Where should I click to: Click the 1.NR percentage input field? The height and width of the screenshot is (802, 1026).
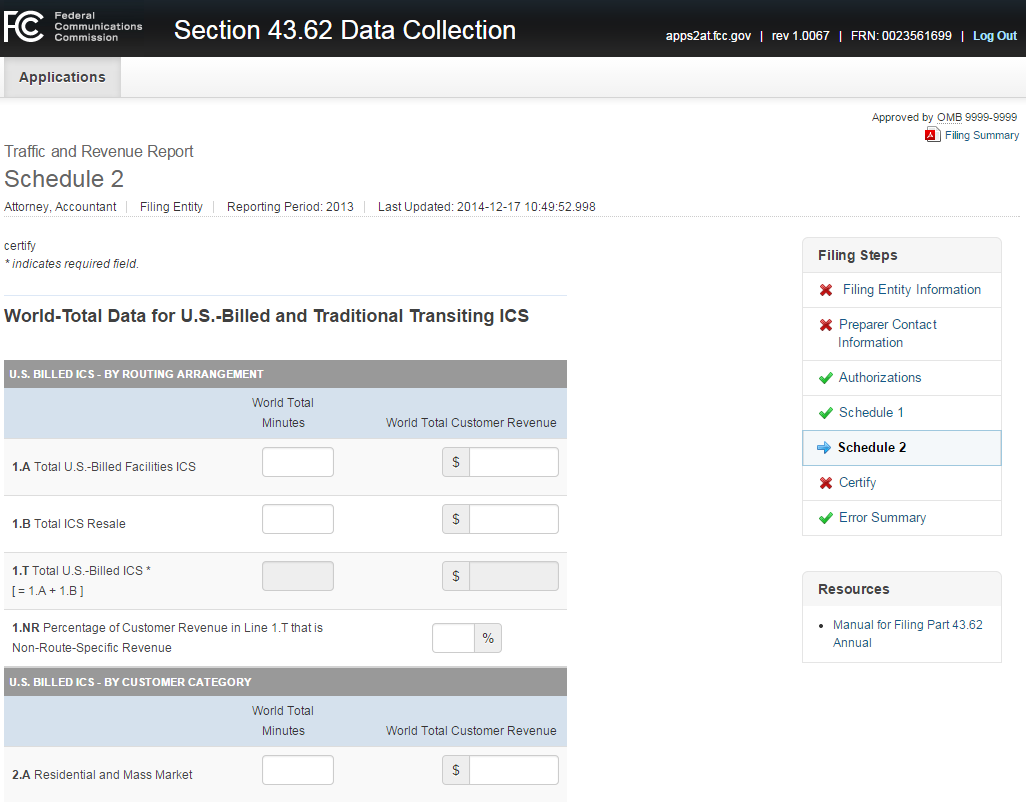point(453,638)
